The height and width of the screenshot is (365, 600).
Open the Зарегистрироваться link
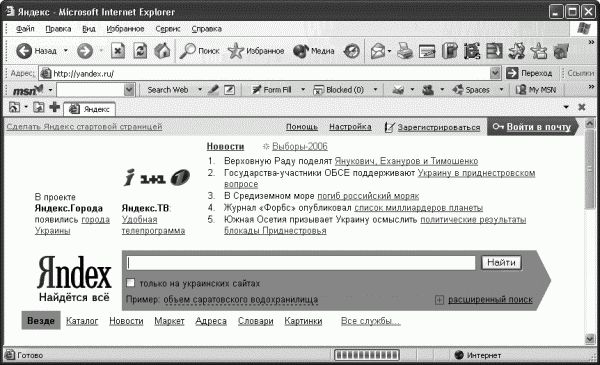pyautogui.click(x=439, y=127)
